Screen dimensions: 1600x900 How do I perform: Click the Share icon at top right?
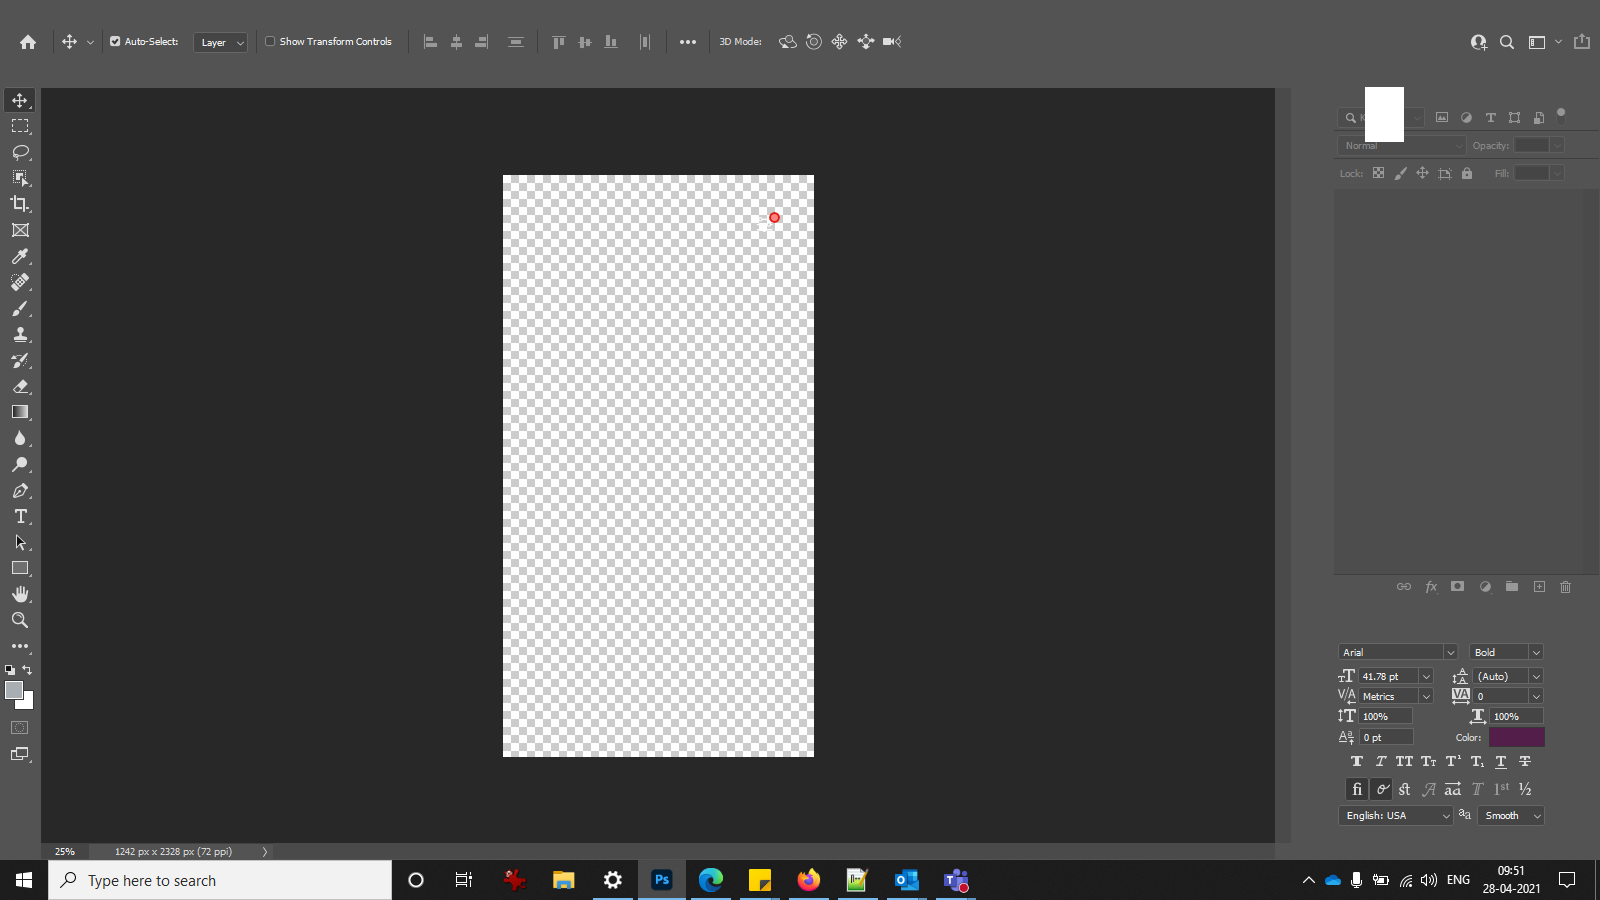coord(1582,42)
